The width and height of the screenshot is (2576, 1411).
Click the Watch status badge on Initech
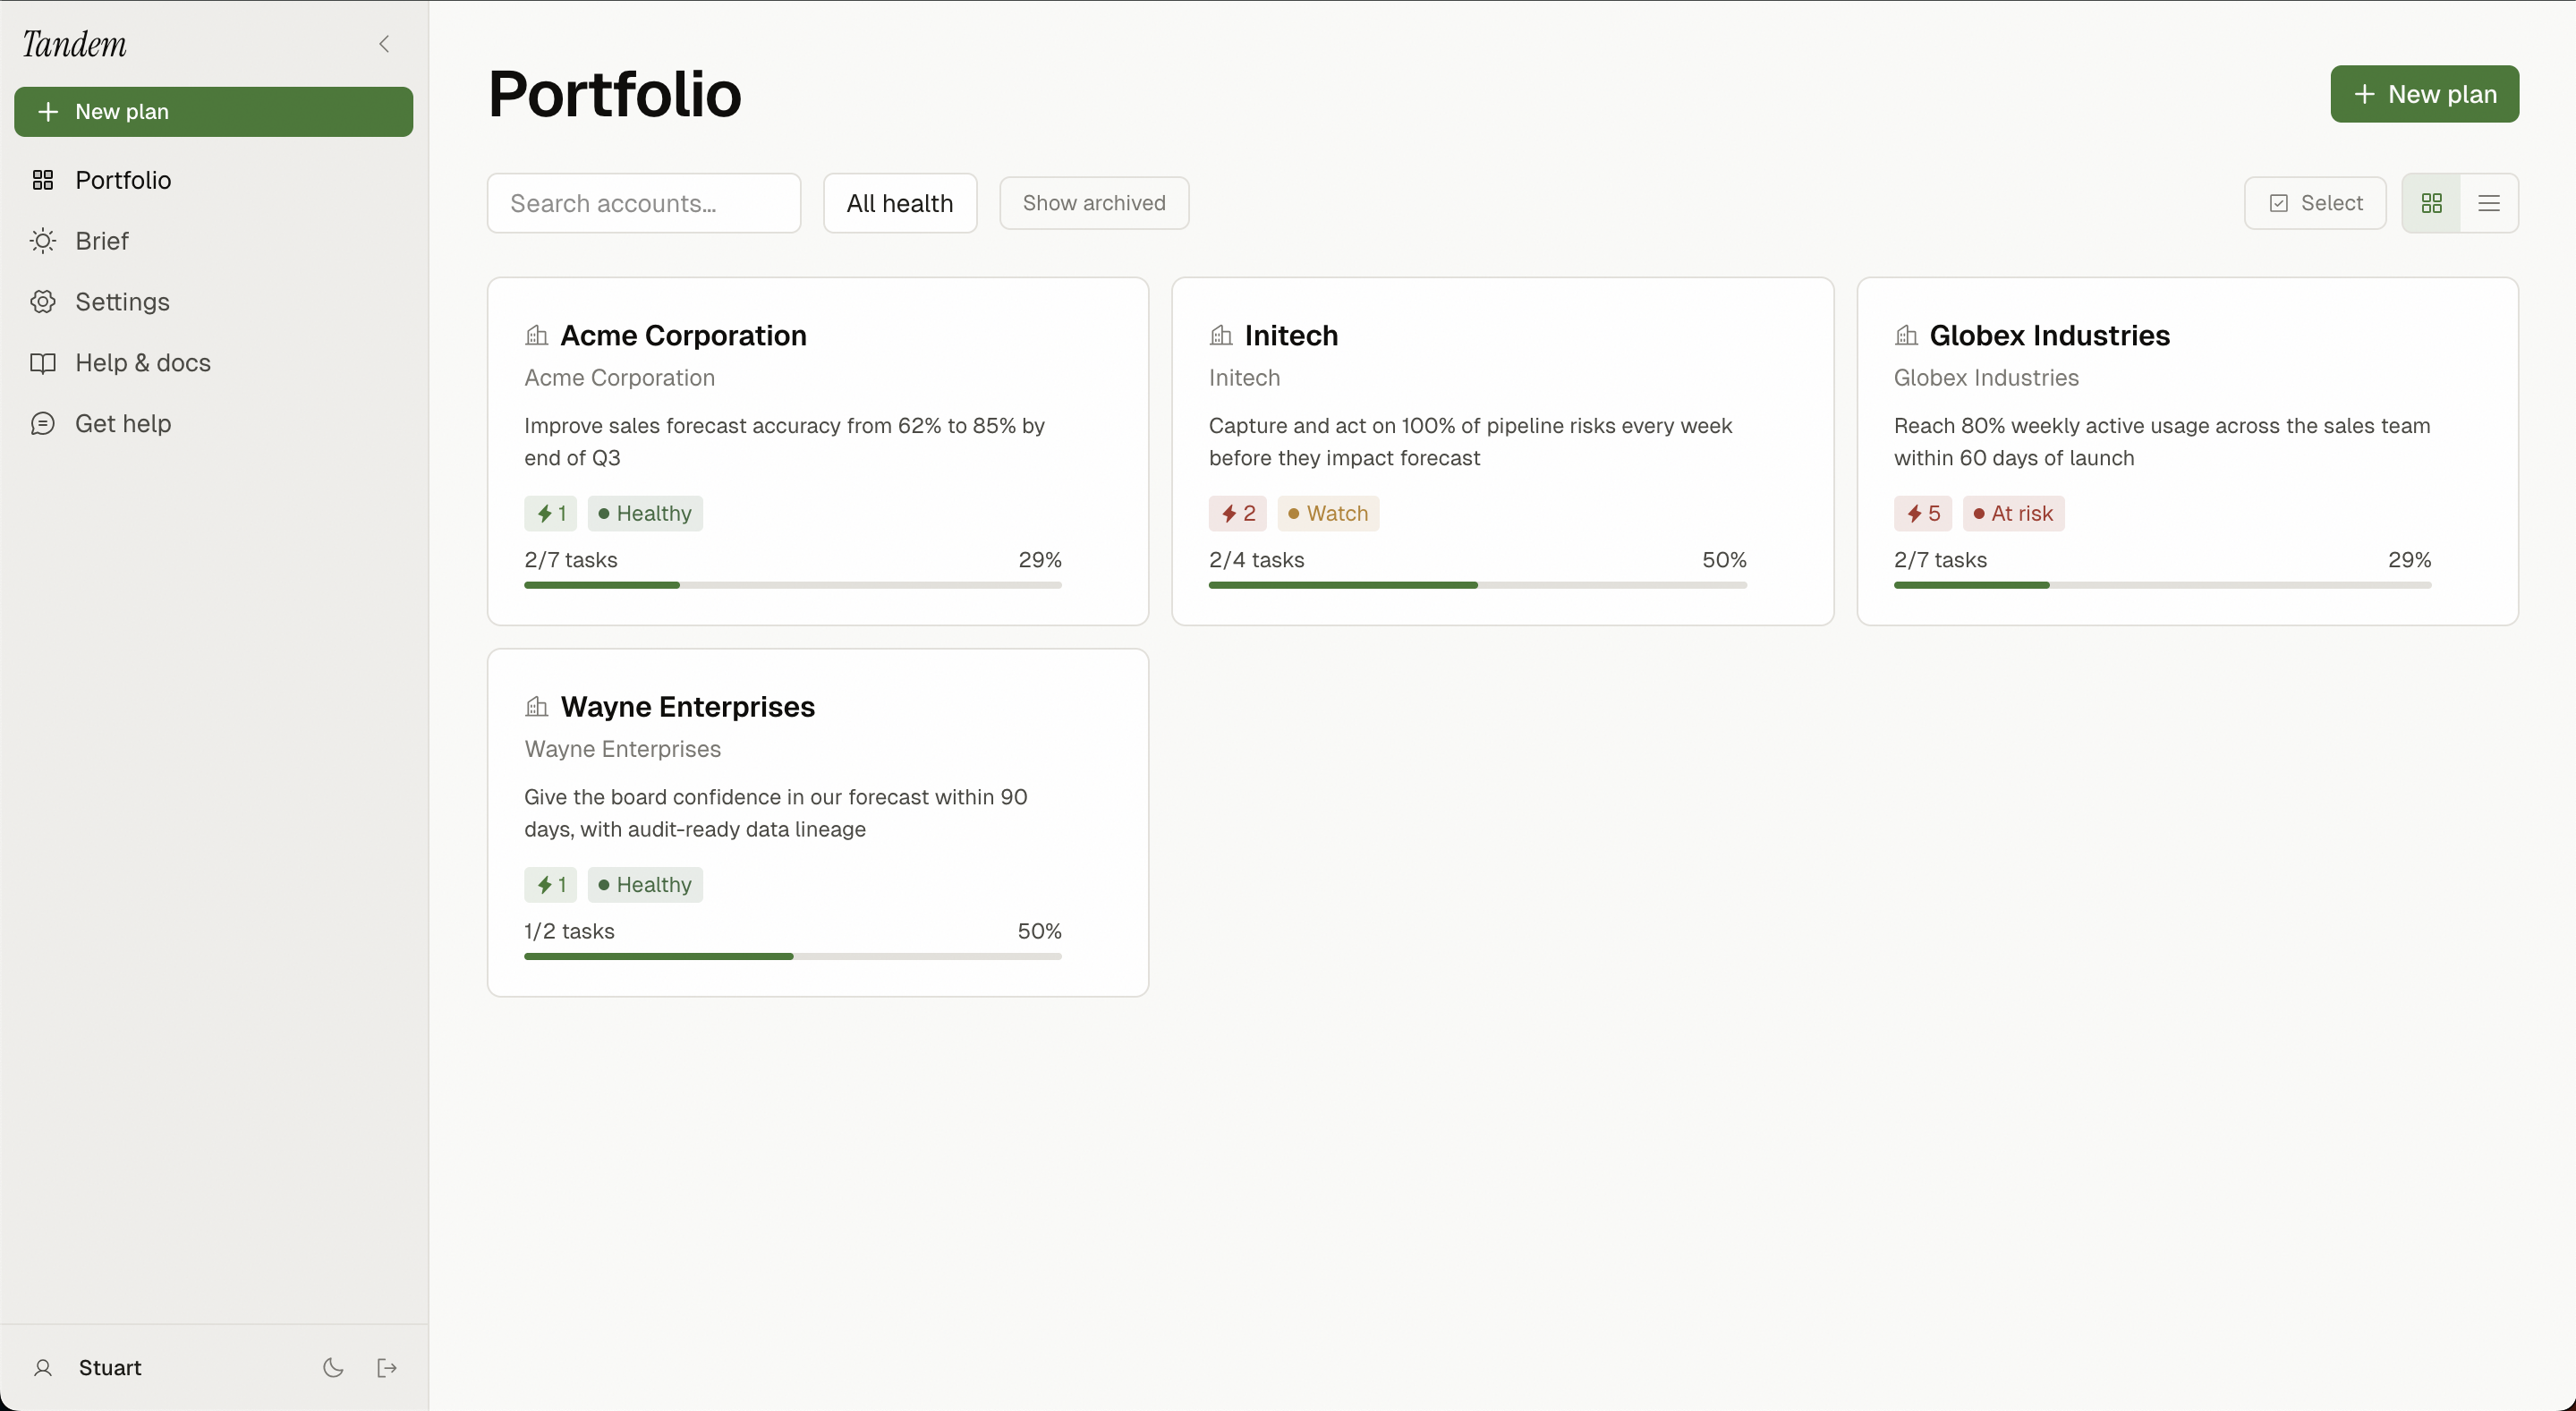pyautogui.click(x=1328, y=513)
